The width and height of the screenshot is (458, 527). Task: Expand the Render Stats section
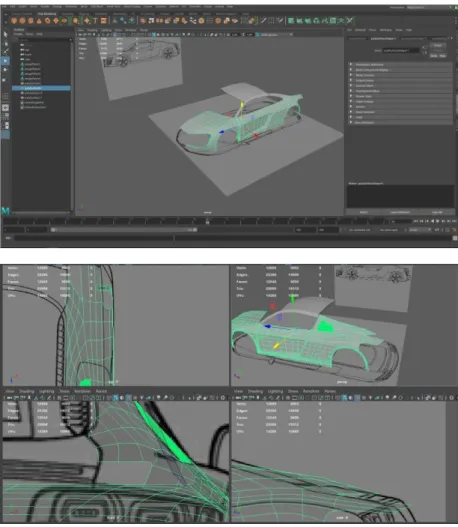point(400,96)
